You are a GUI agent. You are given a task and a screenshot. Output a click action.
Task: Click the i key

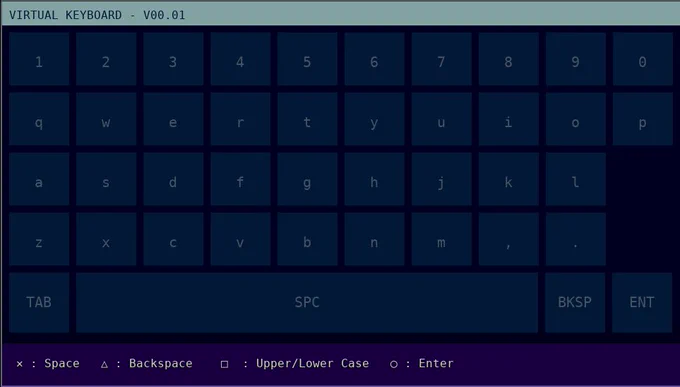tap(509, 119)
